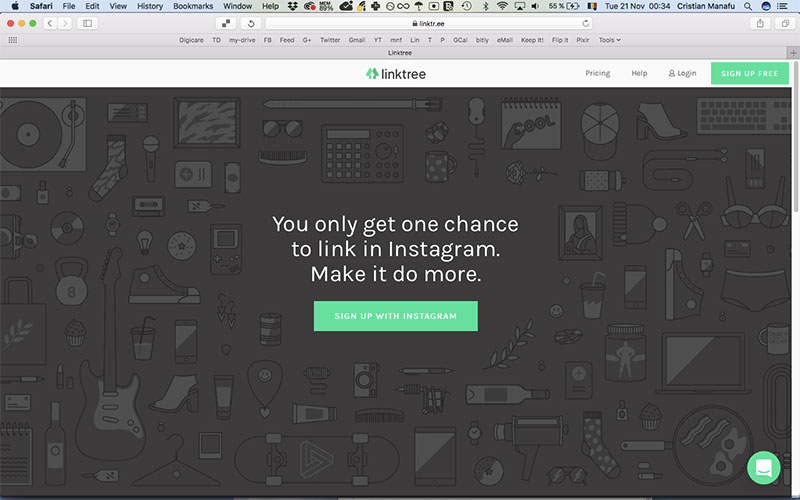Open the Digicare bookmark
800x500 pixels.
[191, 40]
